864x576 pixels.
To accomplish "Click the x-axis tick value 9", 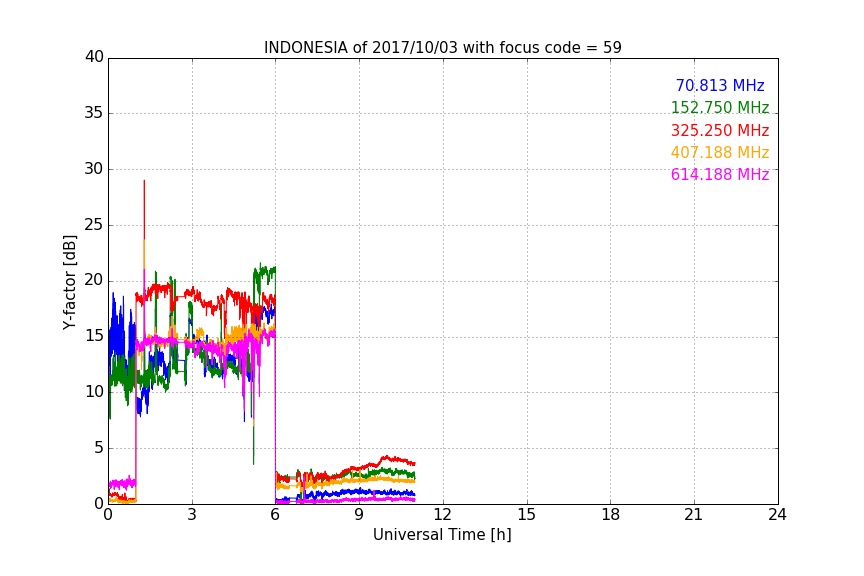I will (x=359, y=515).
